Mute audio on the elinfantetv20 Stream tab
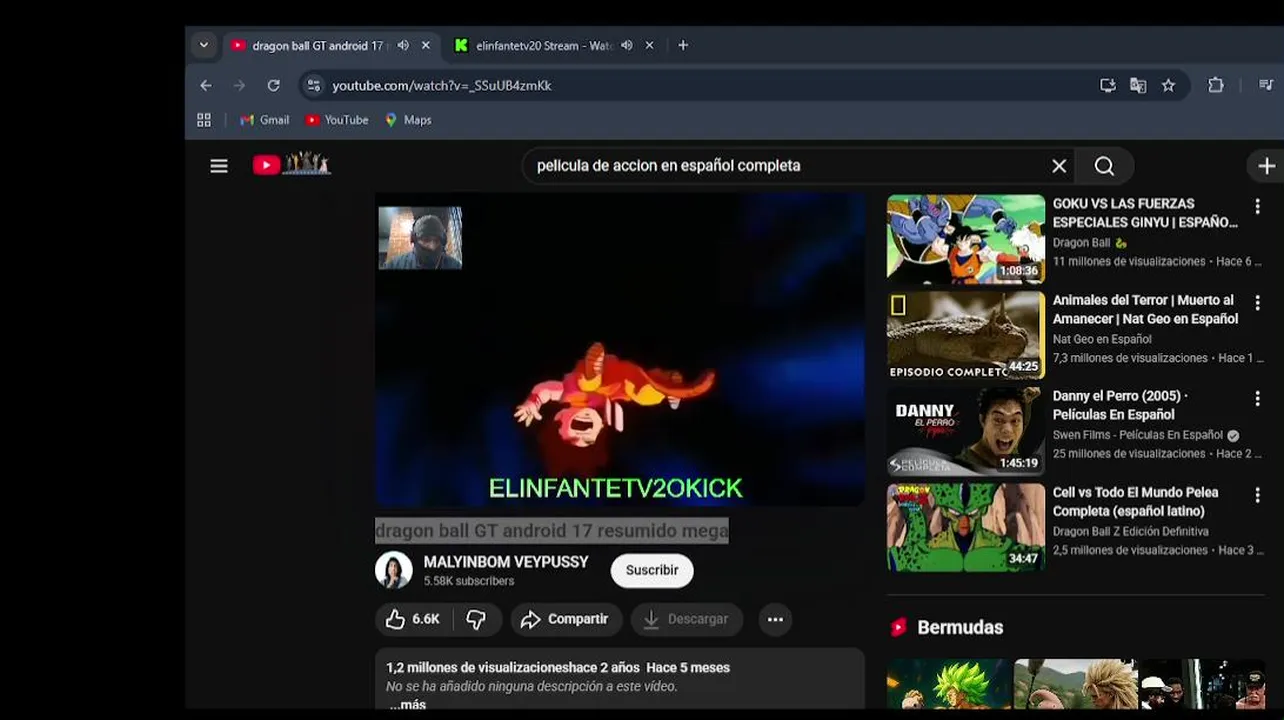This screenshot has width=1284, height=720. click(627, 46)
